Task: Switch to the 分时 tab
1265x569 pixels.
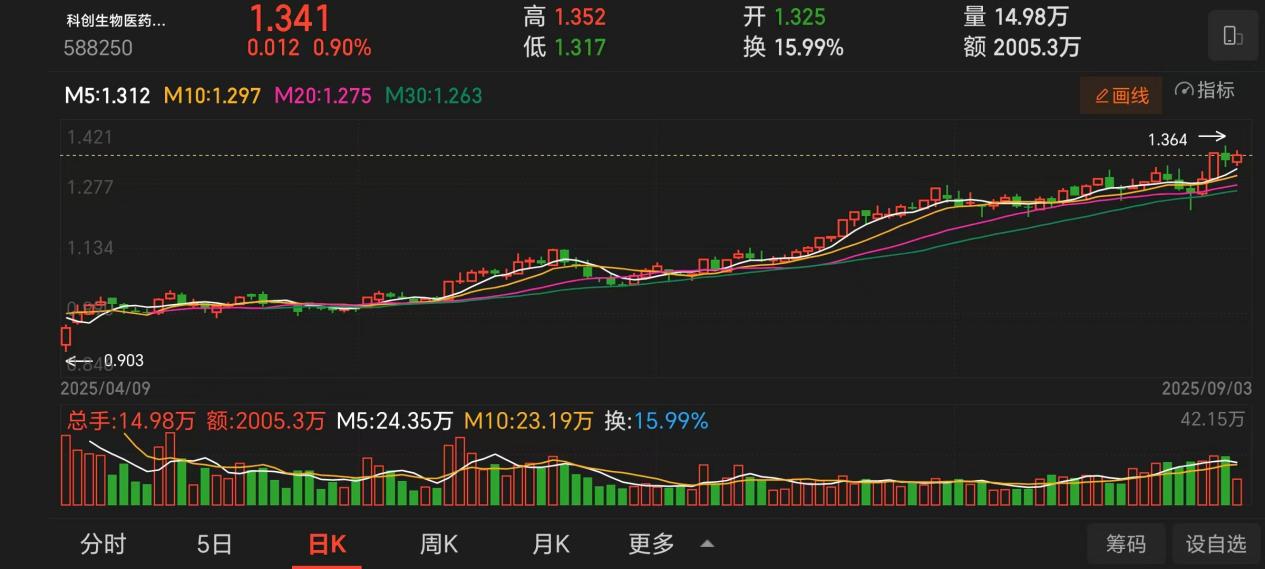Action: click(103, 544)
